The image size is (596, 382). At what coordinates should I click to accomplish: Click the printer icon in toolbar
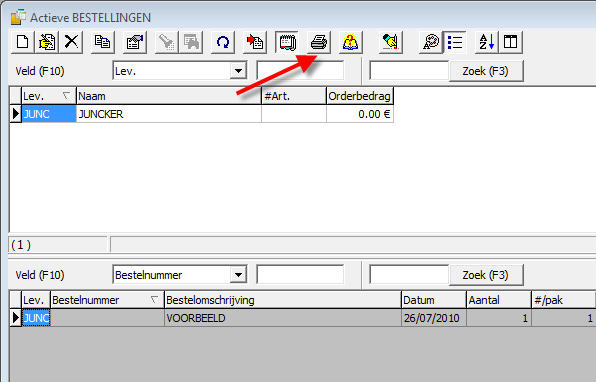click(x=319, y=42)
